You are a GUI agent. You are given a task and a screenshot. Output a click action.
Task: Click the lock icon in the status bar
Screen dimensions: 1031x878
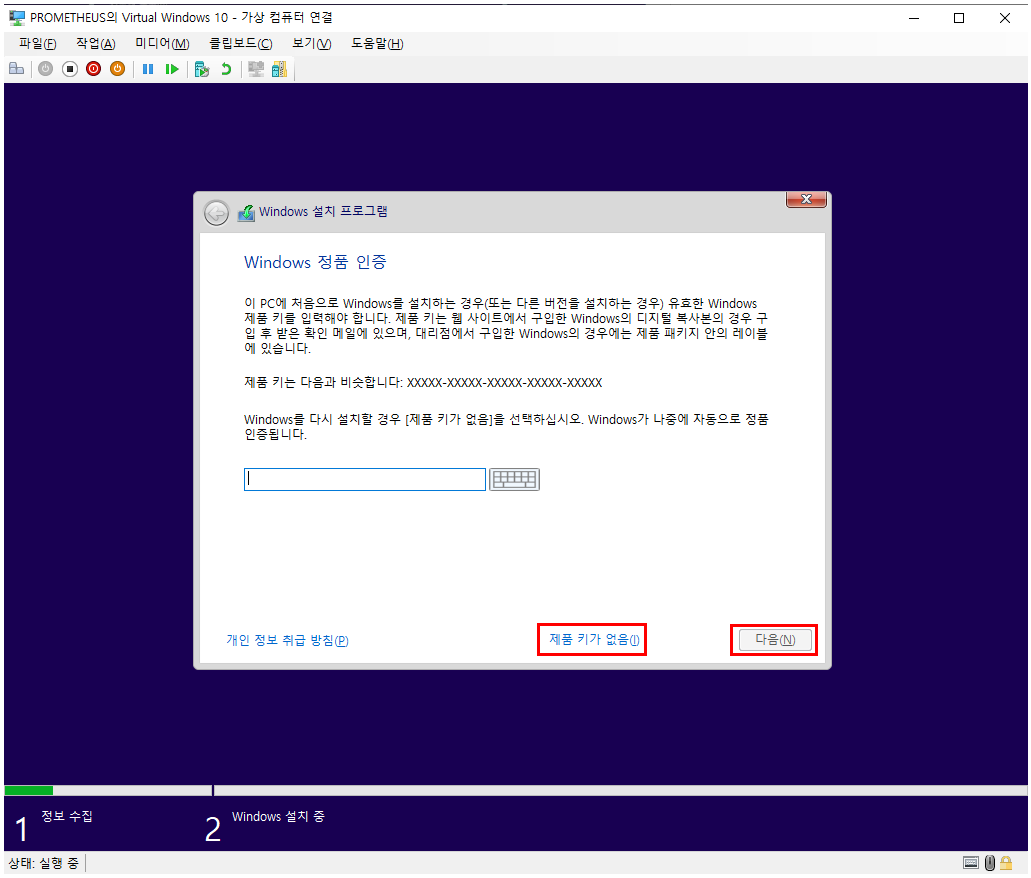[x=1006, y=863]
